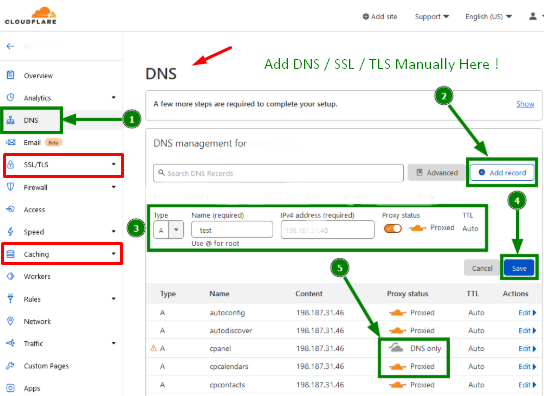Expand the Firewall submenu arrow

tap(113, 187)
